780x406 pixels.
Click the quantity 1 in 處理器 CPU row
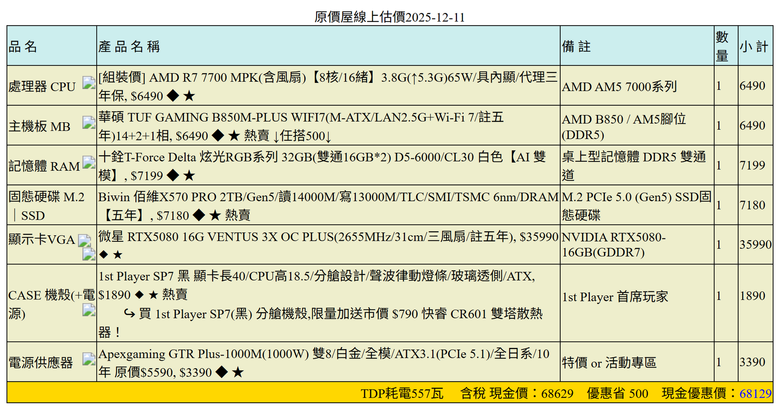coord(719,86)
